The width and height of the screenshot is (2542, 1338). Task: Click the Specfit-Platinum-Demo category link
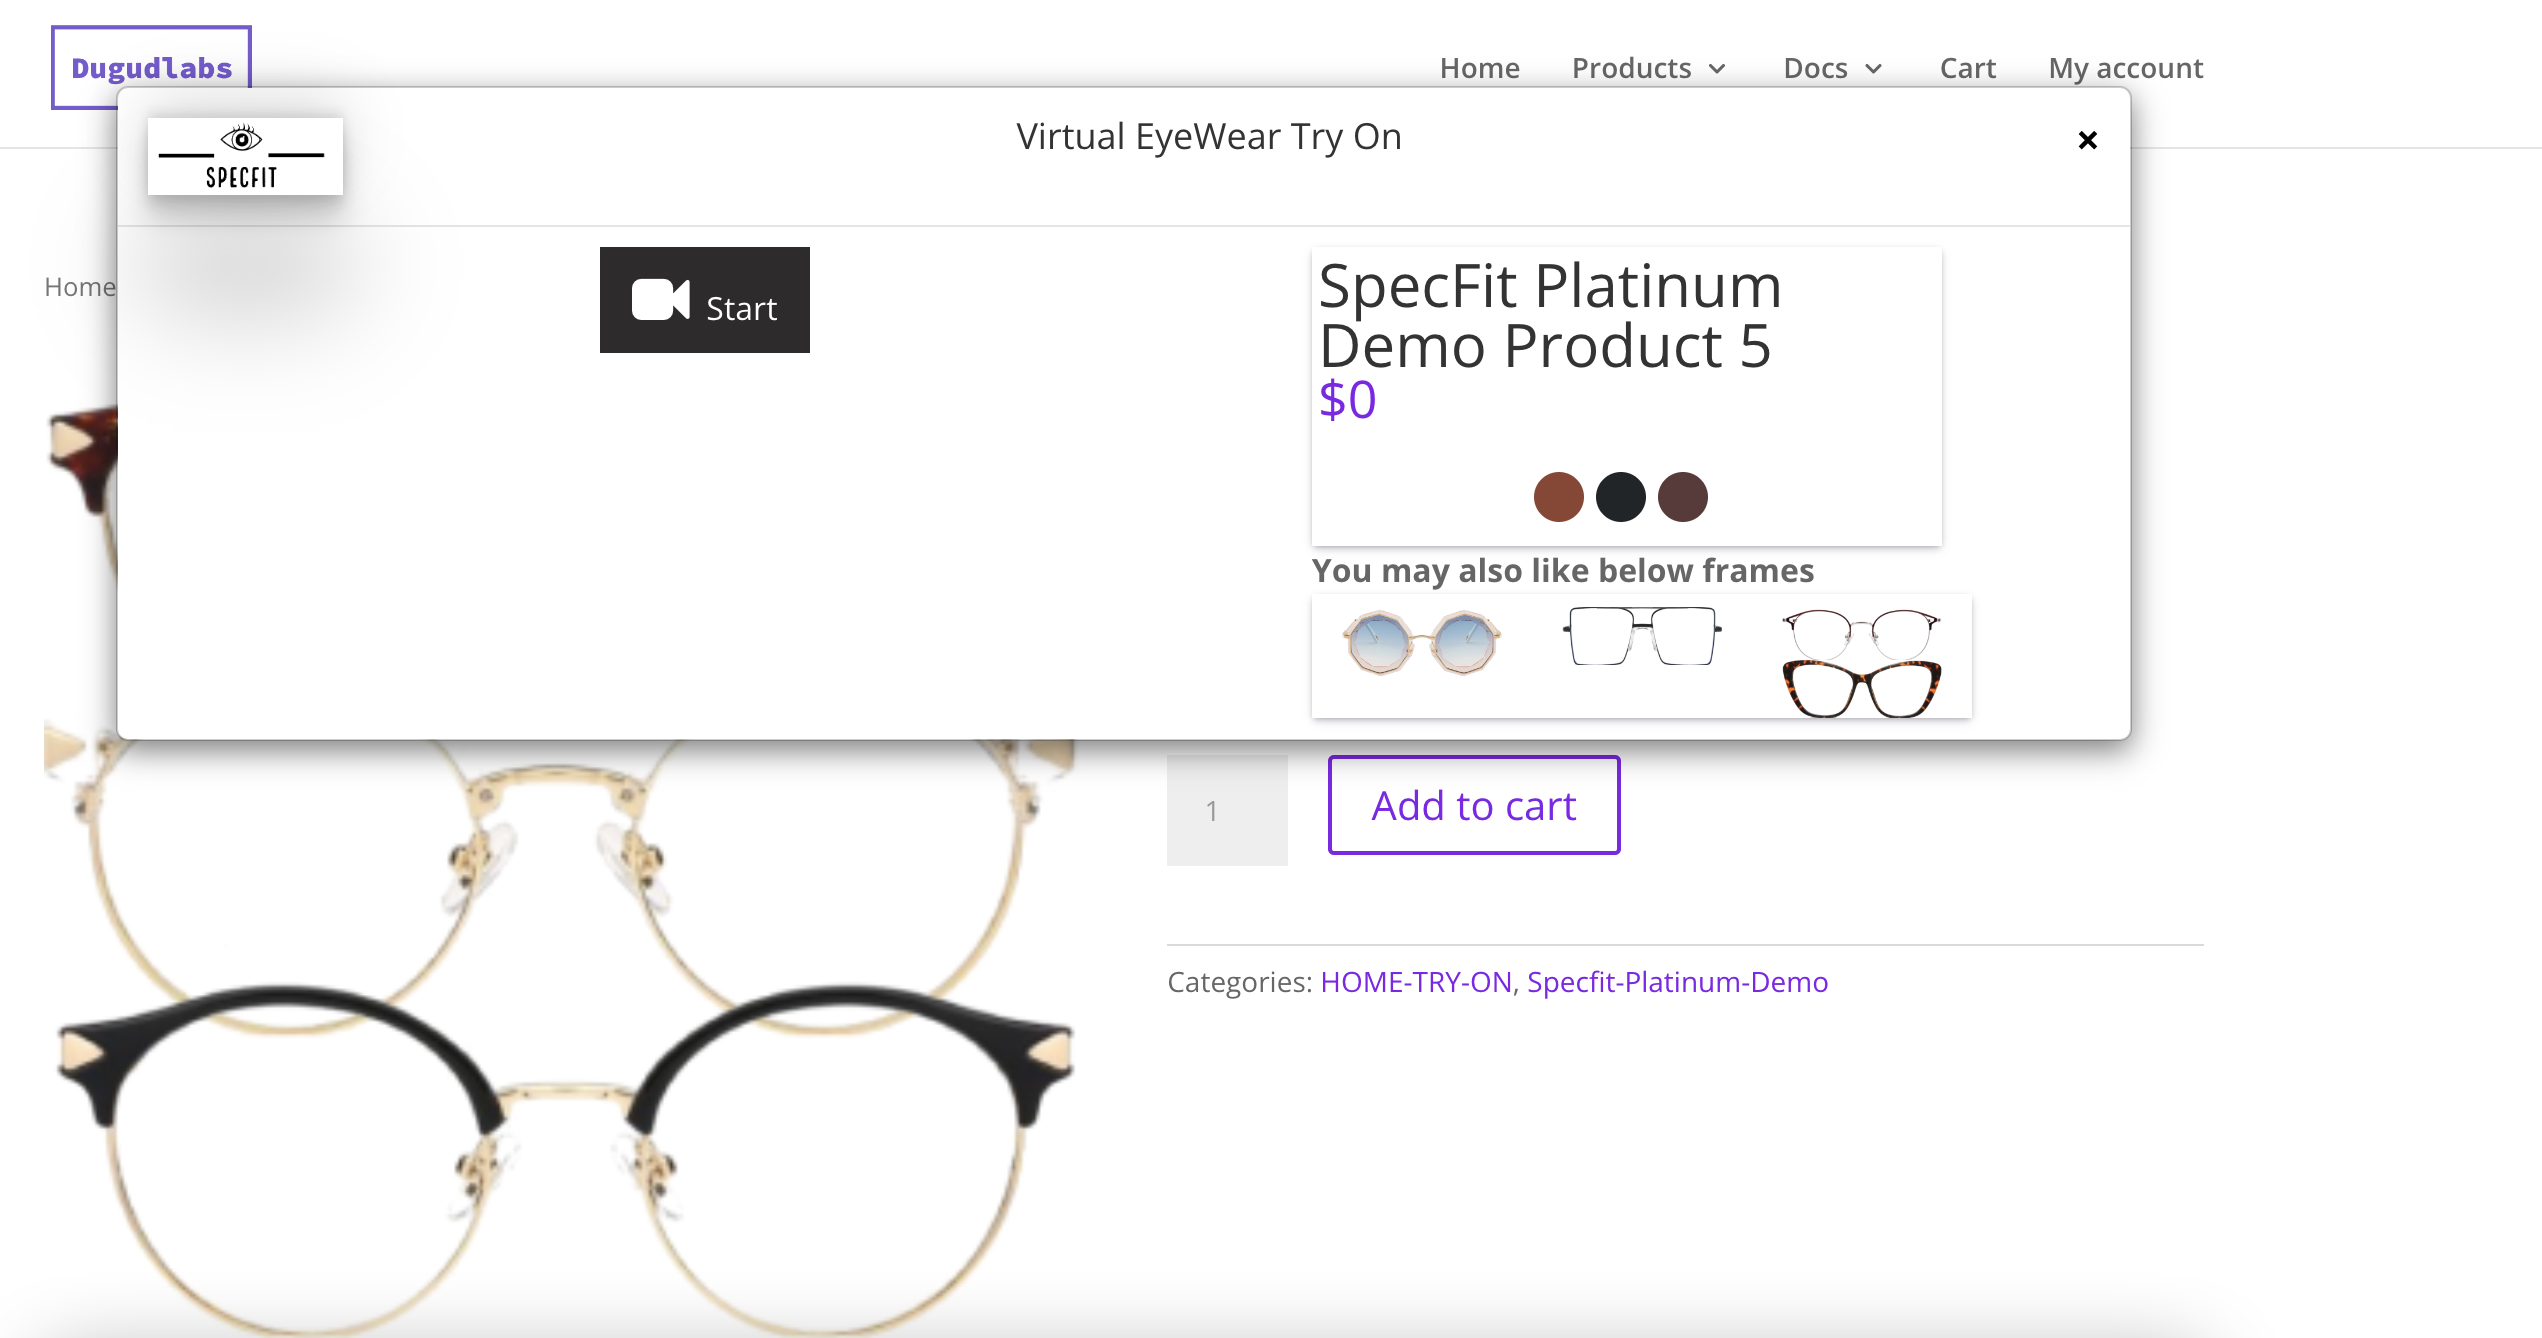pos(1678,982)
